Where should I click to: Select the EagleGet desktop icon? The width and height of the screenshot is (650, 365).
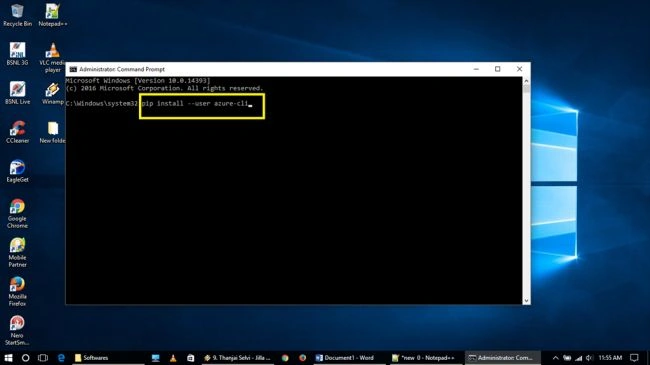(x=17, y=171)
